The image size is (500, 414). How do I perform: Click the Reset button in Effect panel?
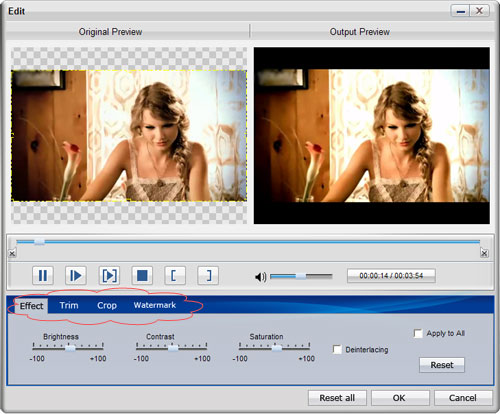(442, 365)
